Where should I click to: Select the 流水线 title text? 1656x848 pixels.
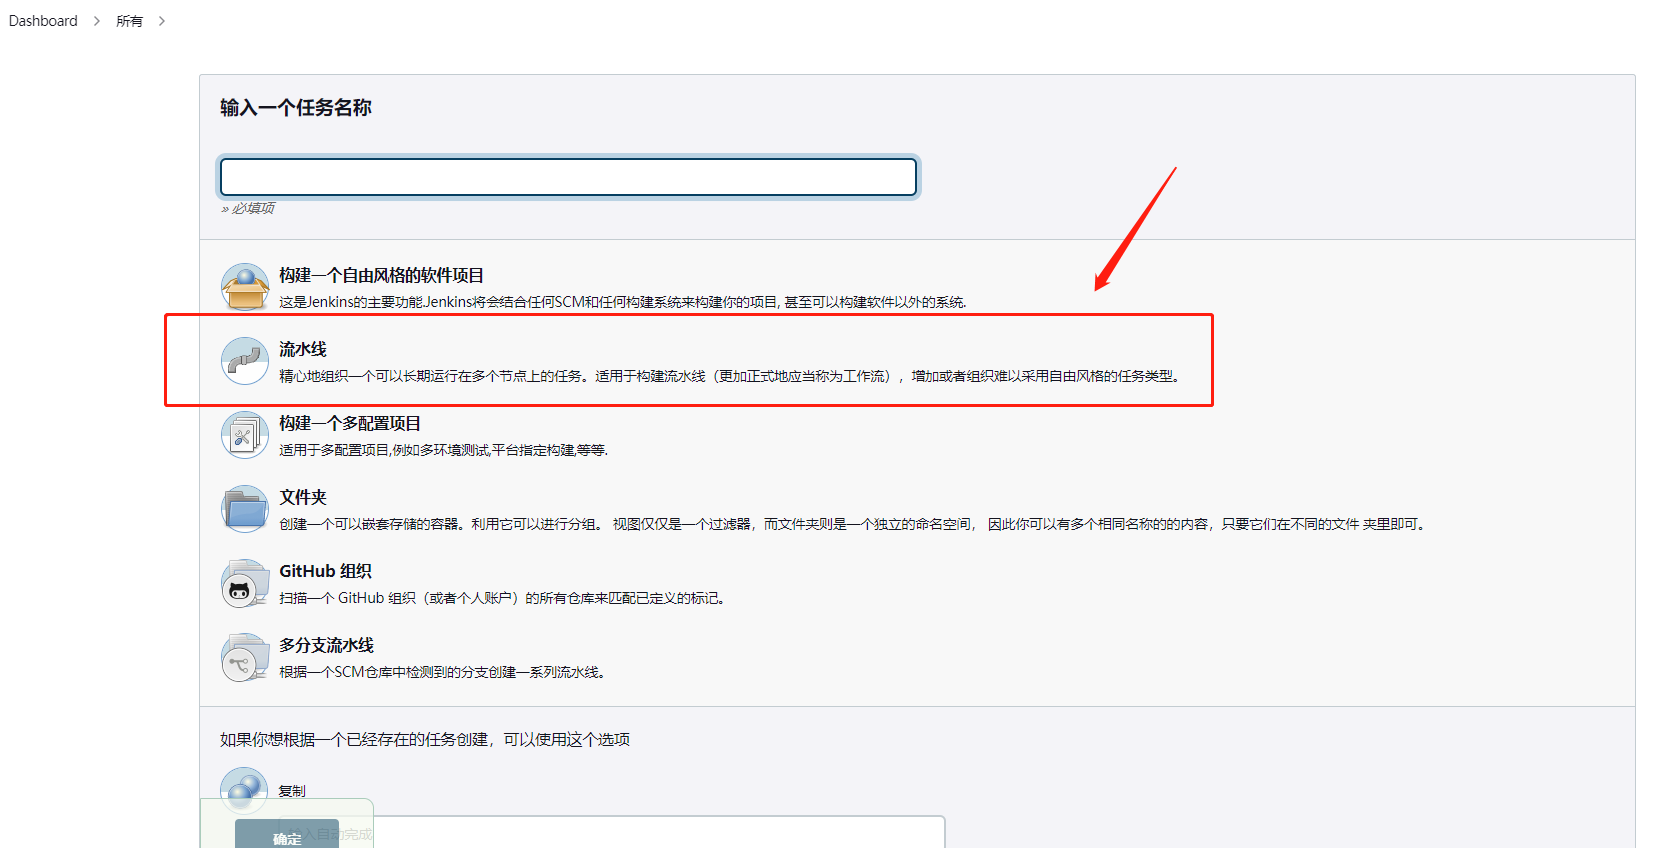(303, 349)
